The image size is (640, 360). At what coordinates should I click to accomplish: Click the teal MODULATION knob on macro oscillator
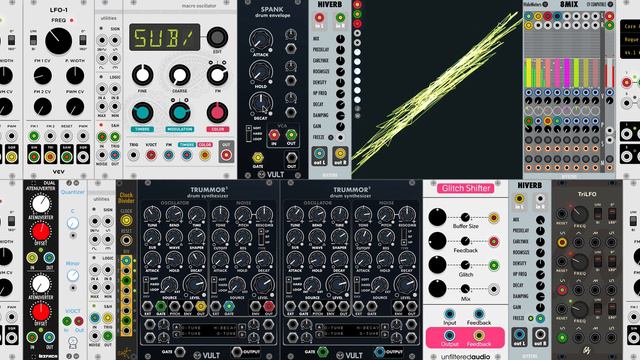[x=180, y=113]
